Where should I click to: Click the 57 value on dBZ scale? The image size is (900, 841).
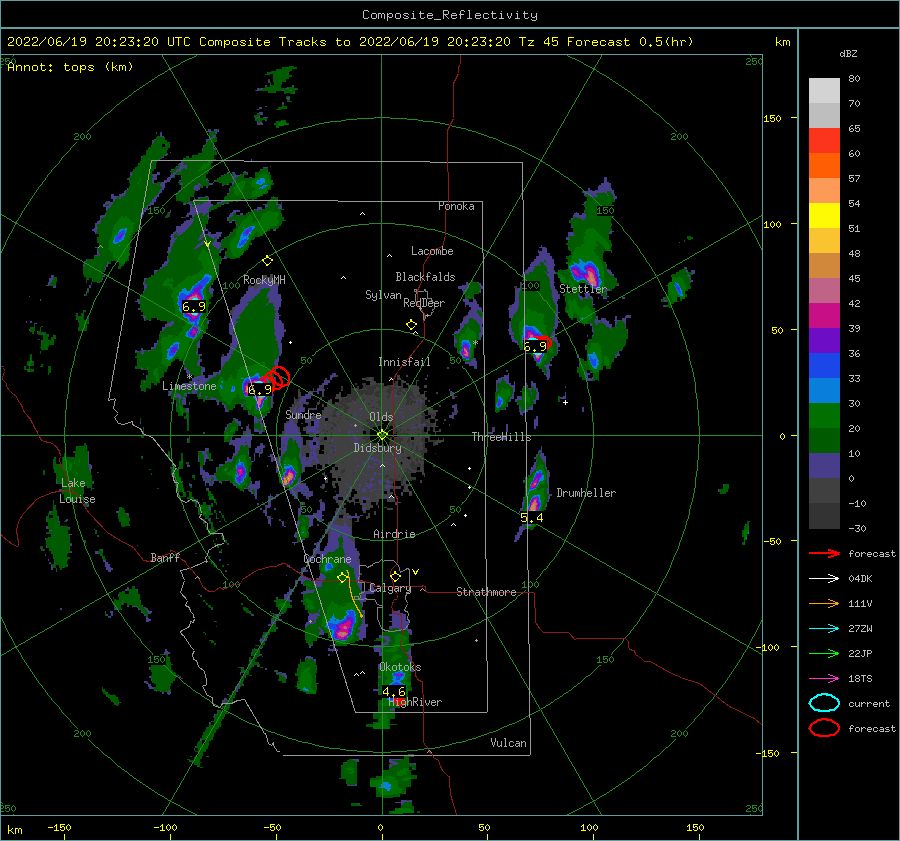[x=854, y=179]
